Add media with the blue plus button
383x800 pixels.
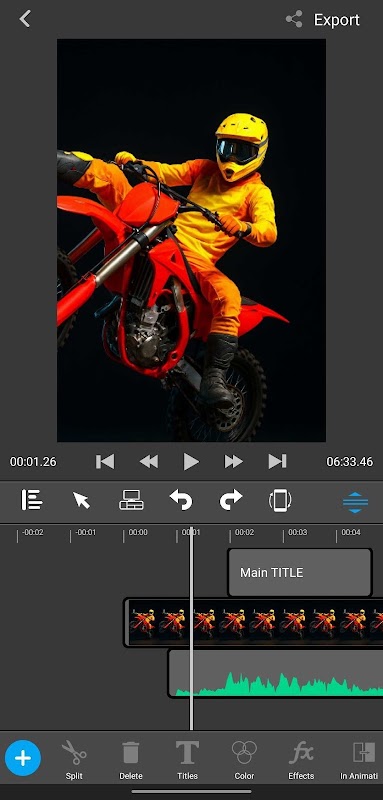coord(23,758)
